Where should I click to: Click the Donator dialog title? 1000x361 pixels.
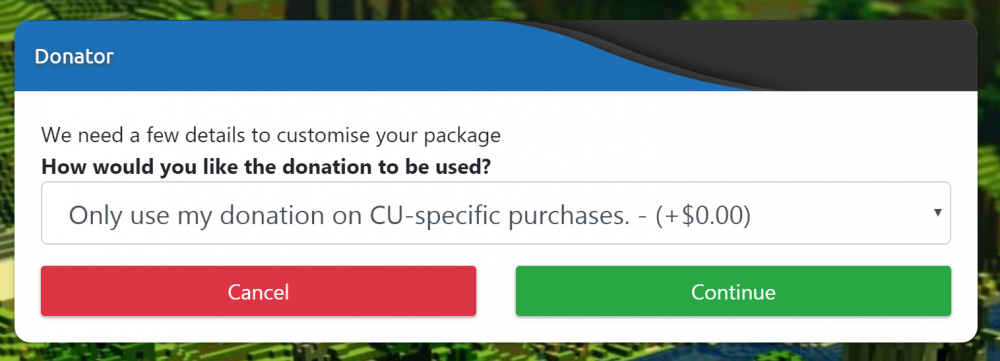[x=74, y=56]
